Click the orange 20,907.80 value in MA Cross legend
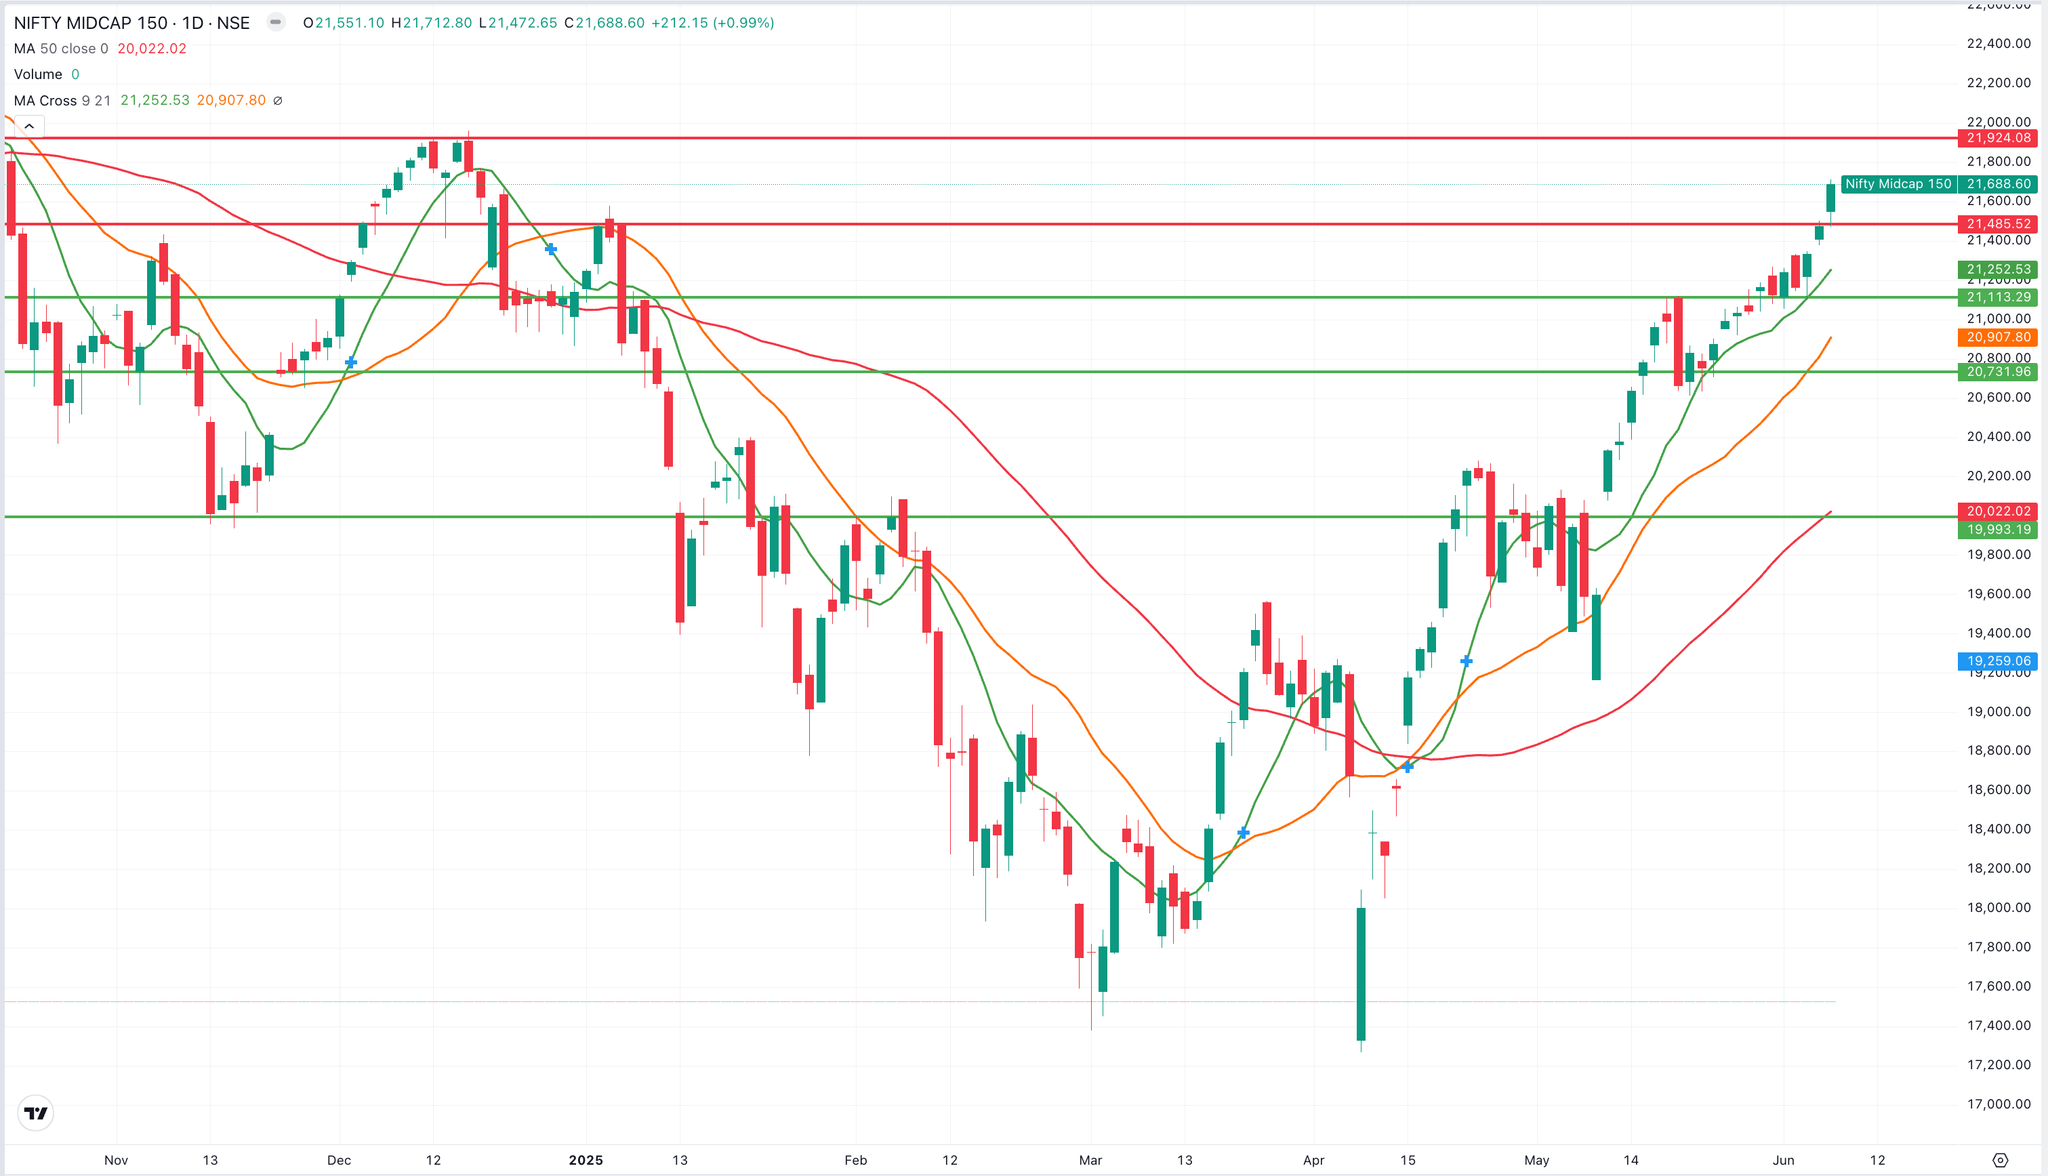The image size is (2048, 1176). 231,100
